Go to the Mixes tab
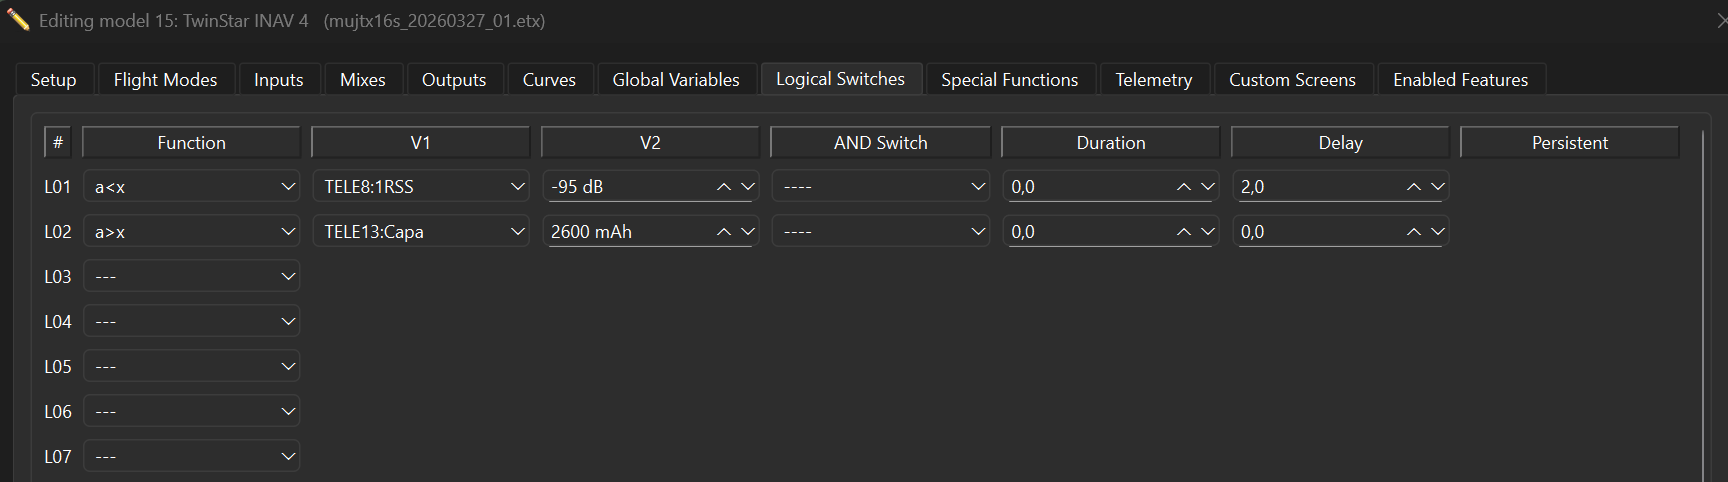Image resolution: width=1728 pixels, height=482 pixels. (x=362, y=80)
